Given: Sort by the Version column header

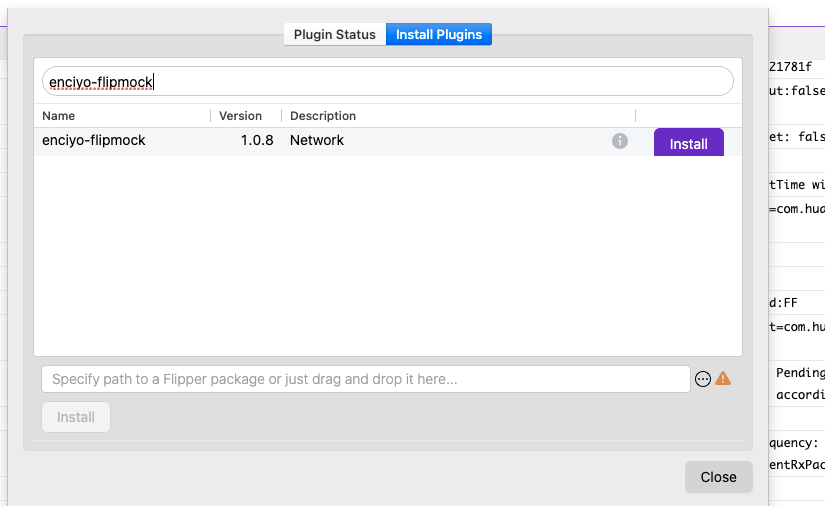Looking at the screenshot, I should point(240,116).
